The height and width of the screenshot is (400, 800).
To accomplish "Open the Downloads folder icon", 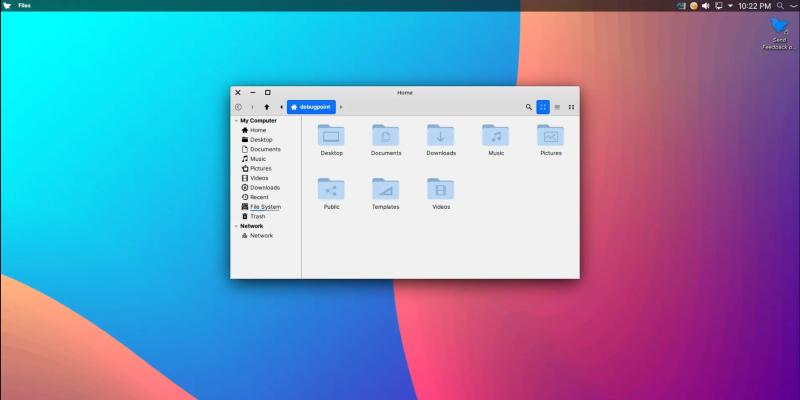I will click(441, 135).
